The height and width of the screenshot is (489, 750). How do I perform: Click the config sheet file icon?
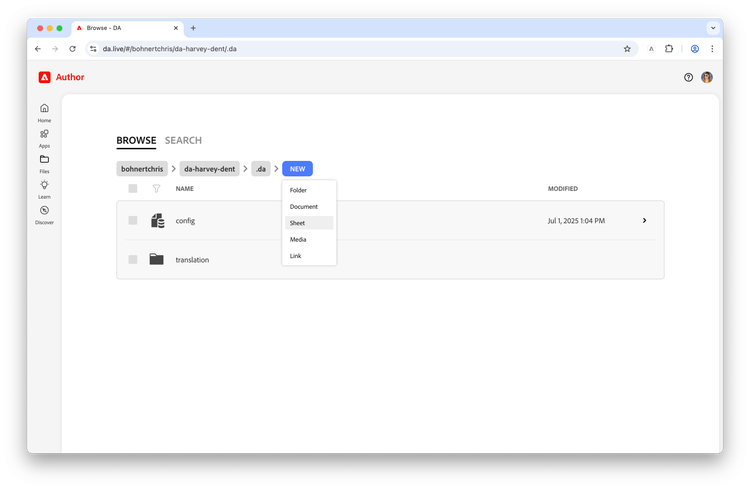pos(157,221)
